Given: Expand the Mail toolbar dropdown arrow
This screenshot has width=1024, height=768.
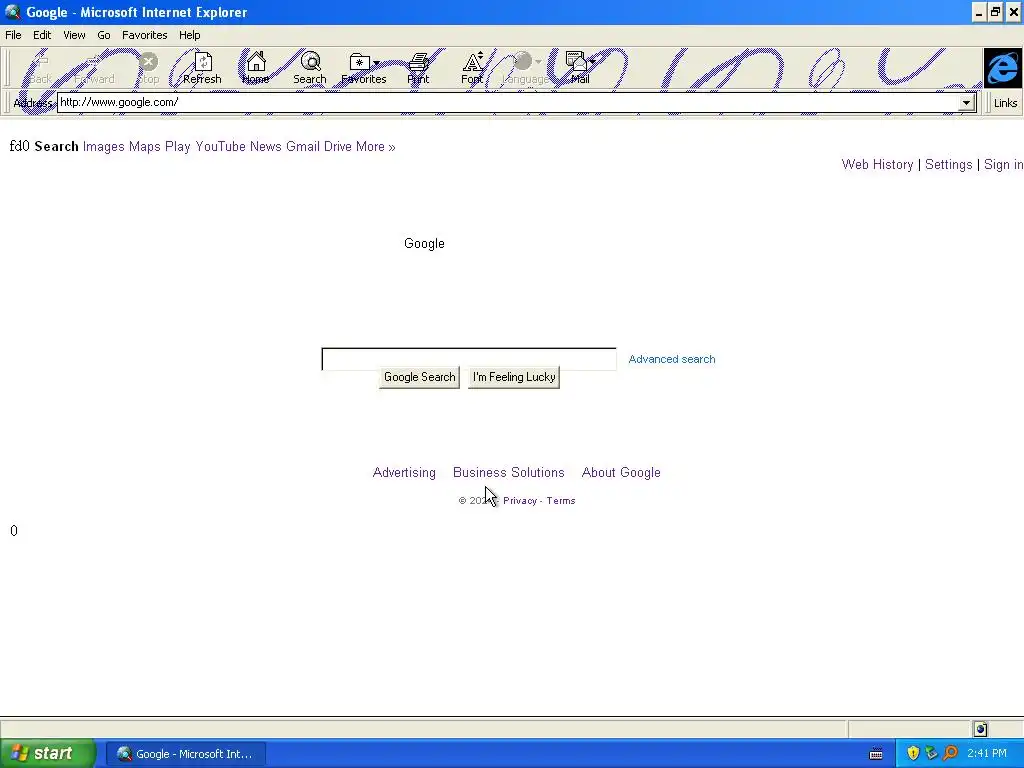Looking at the screenshot, I should [592, 62].
